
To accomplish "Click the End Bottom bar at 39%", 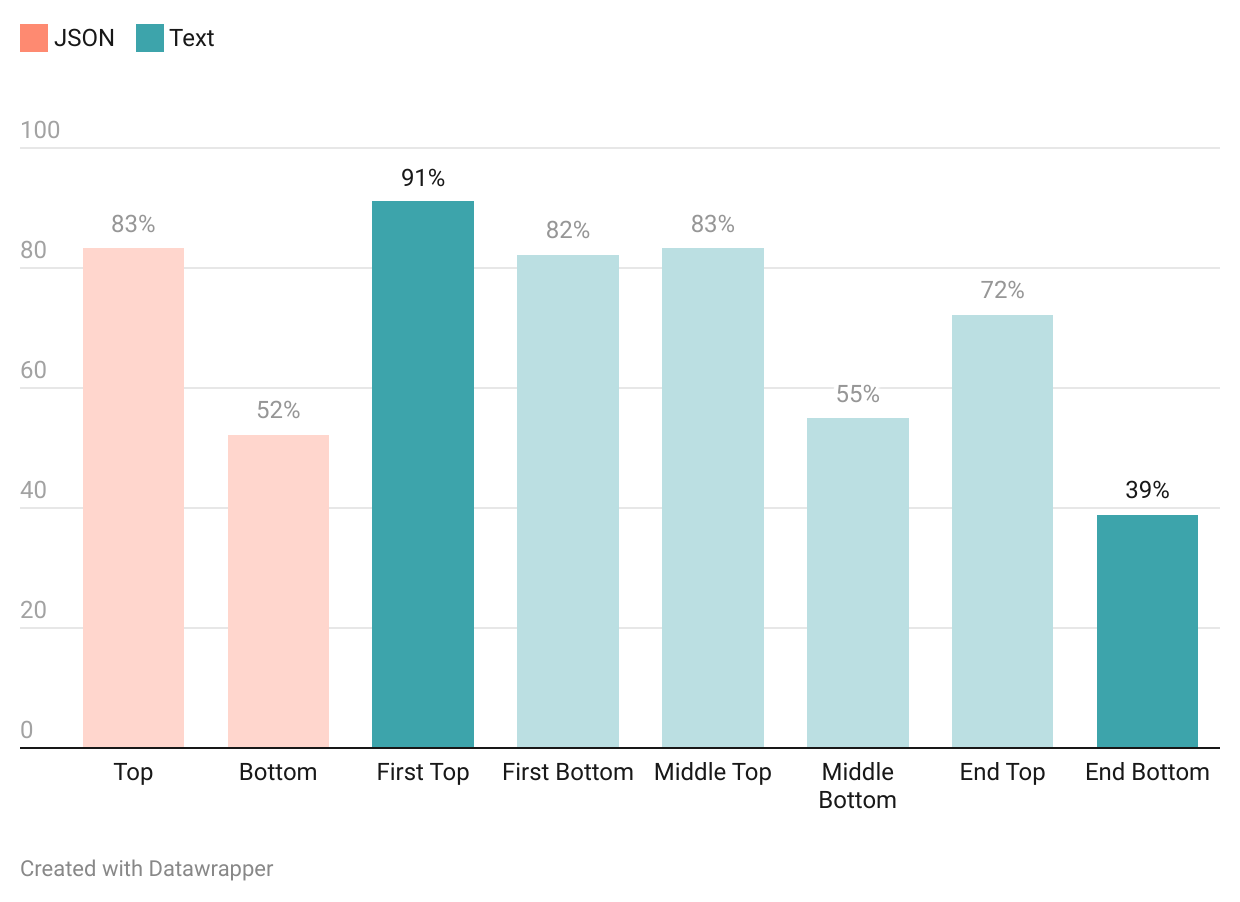I will point(1147,631).
